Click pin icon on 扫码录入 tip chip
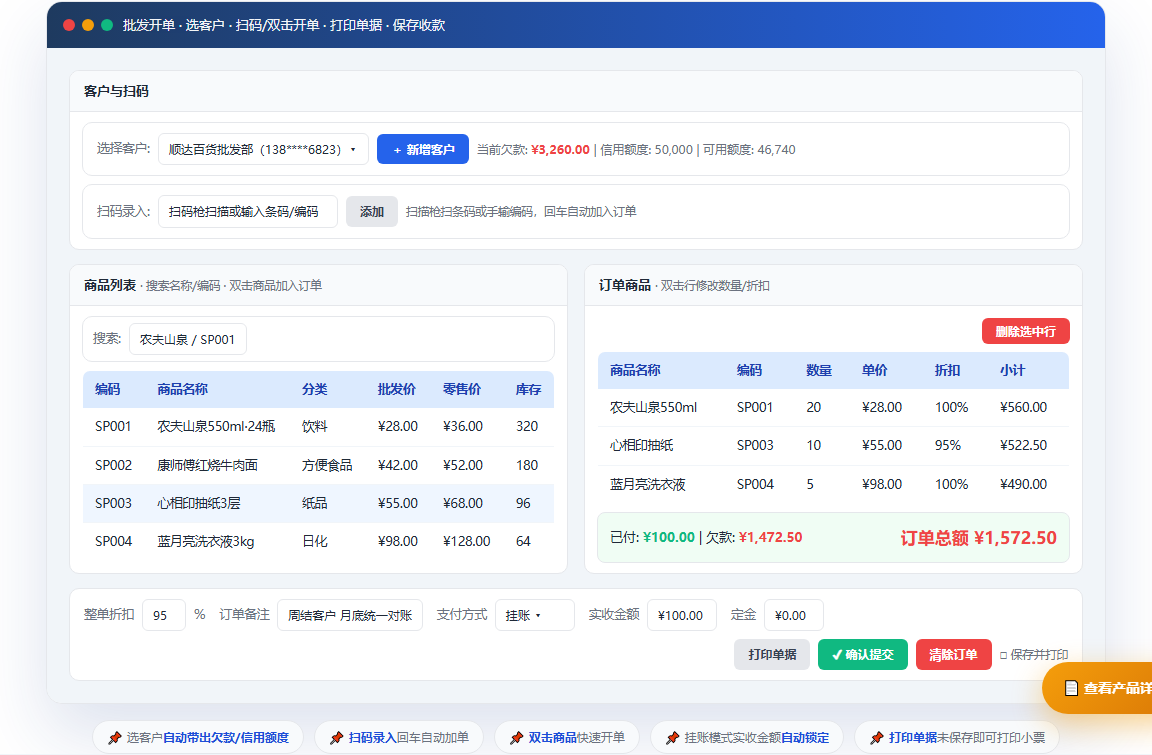 coord(336,737)
